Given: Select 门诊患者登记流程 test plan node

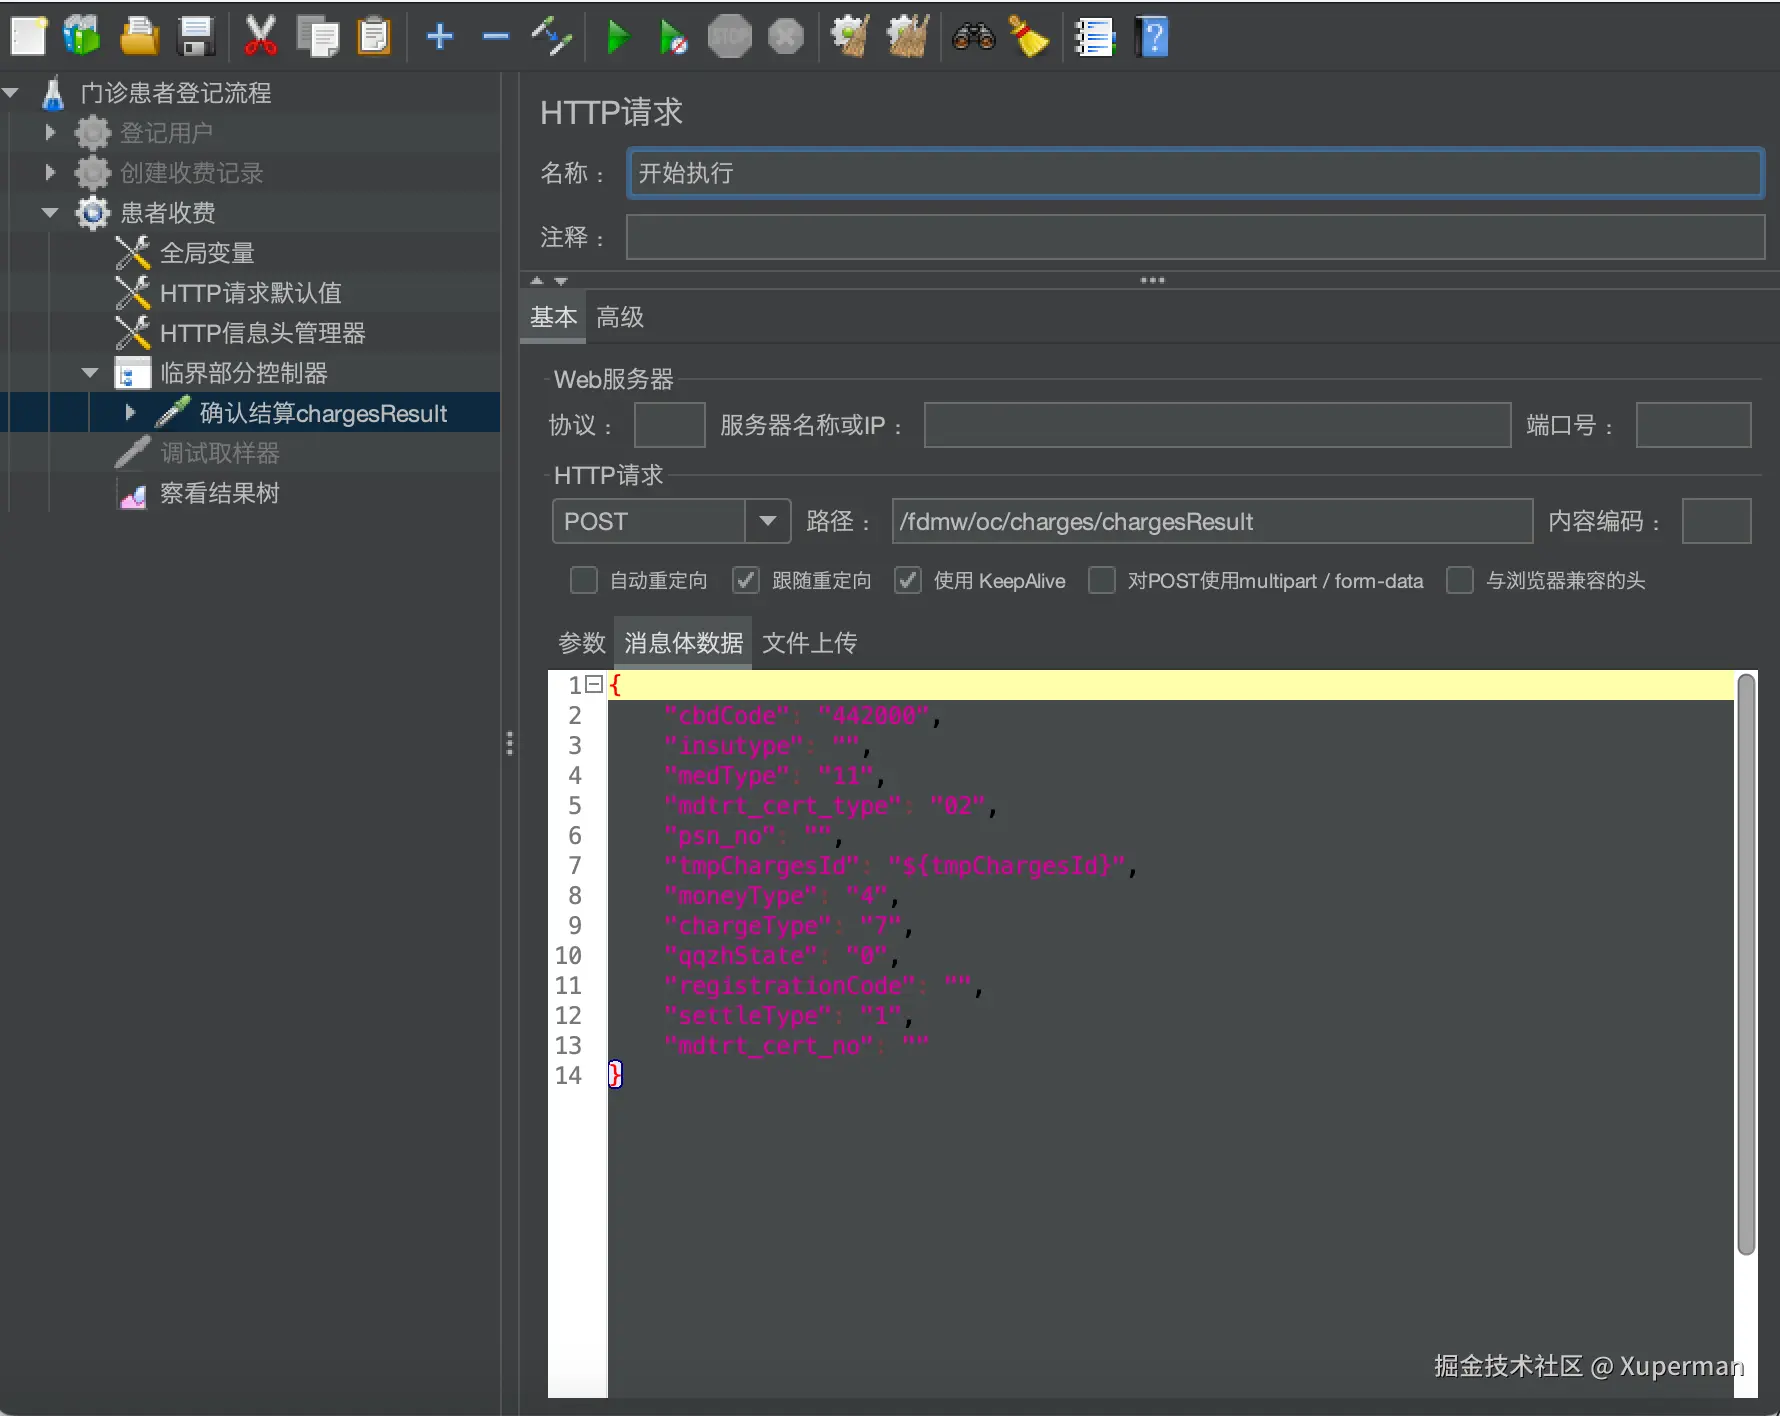Looking at the screenshot, I should click(176, 93).
